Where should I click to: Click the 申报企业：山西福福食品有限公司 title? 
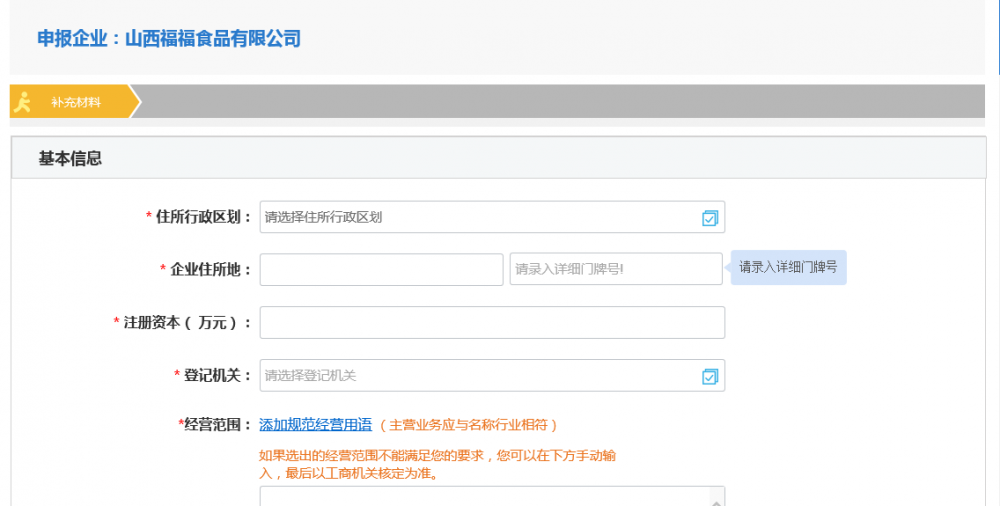pos(169,38)
